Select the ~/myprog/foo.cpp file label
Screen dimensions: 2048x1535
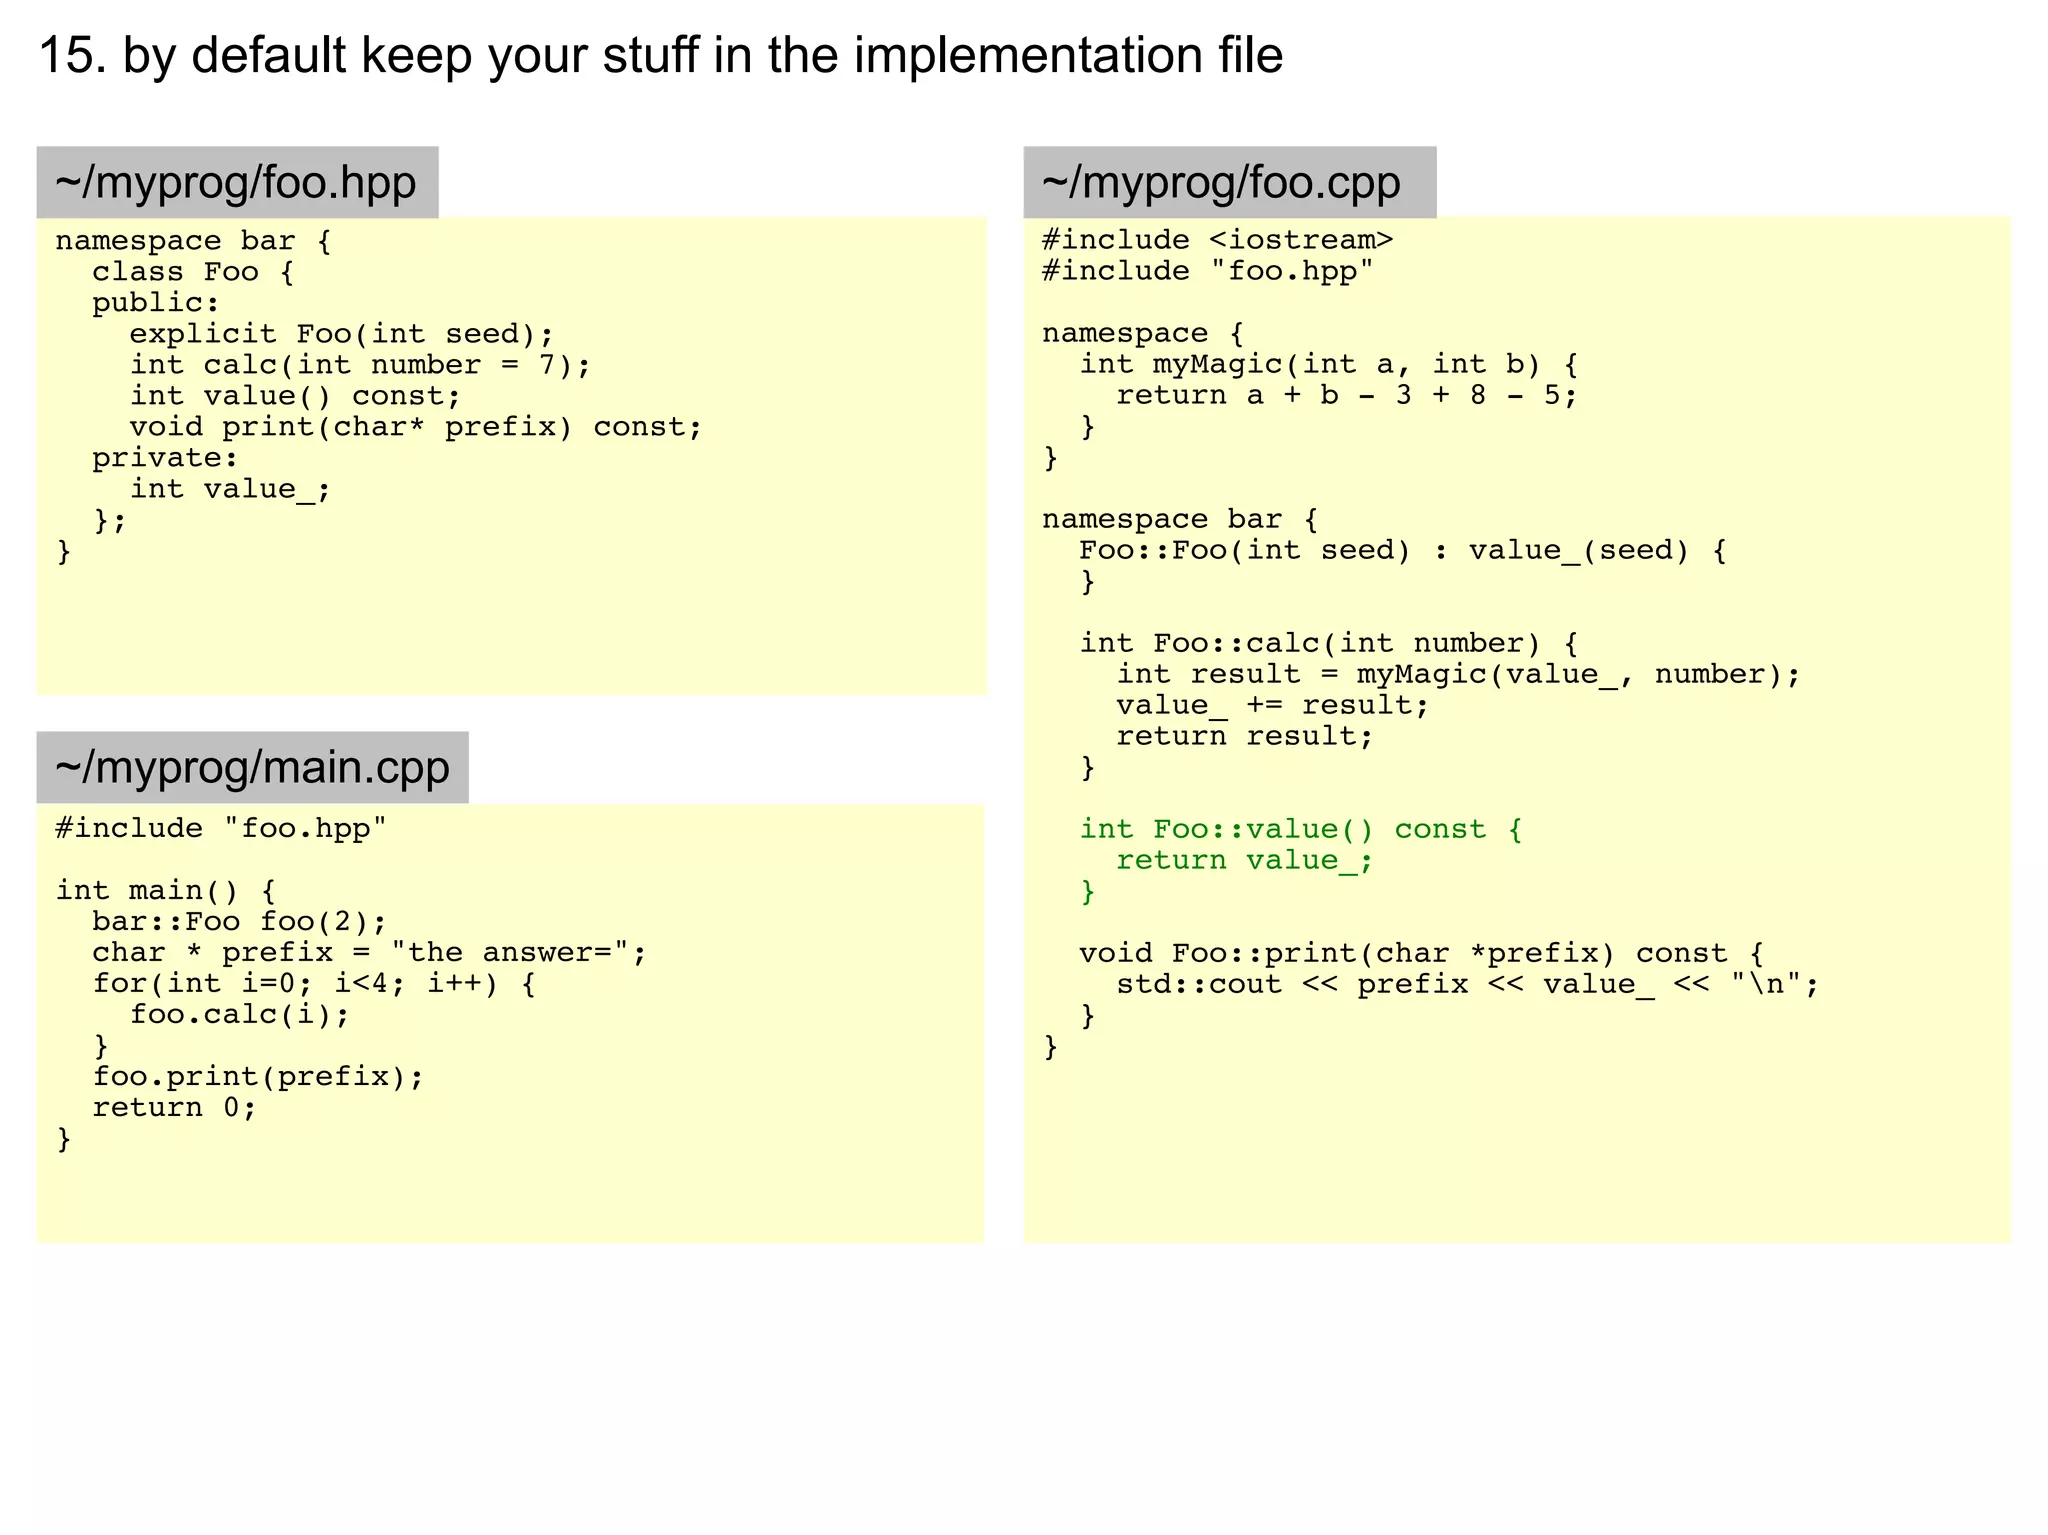(1229, 183)
